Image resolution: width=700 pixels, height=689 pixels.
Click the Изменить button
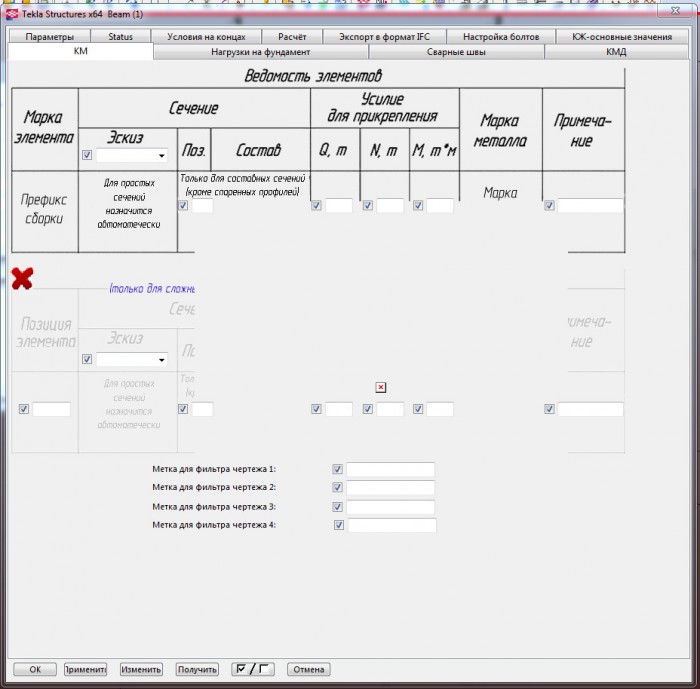point(141,669)
